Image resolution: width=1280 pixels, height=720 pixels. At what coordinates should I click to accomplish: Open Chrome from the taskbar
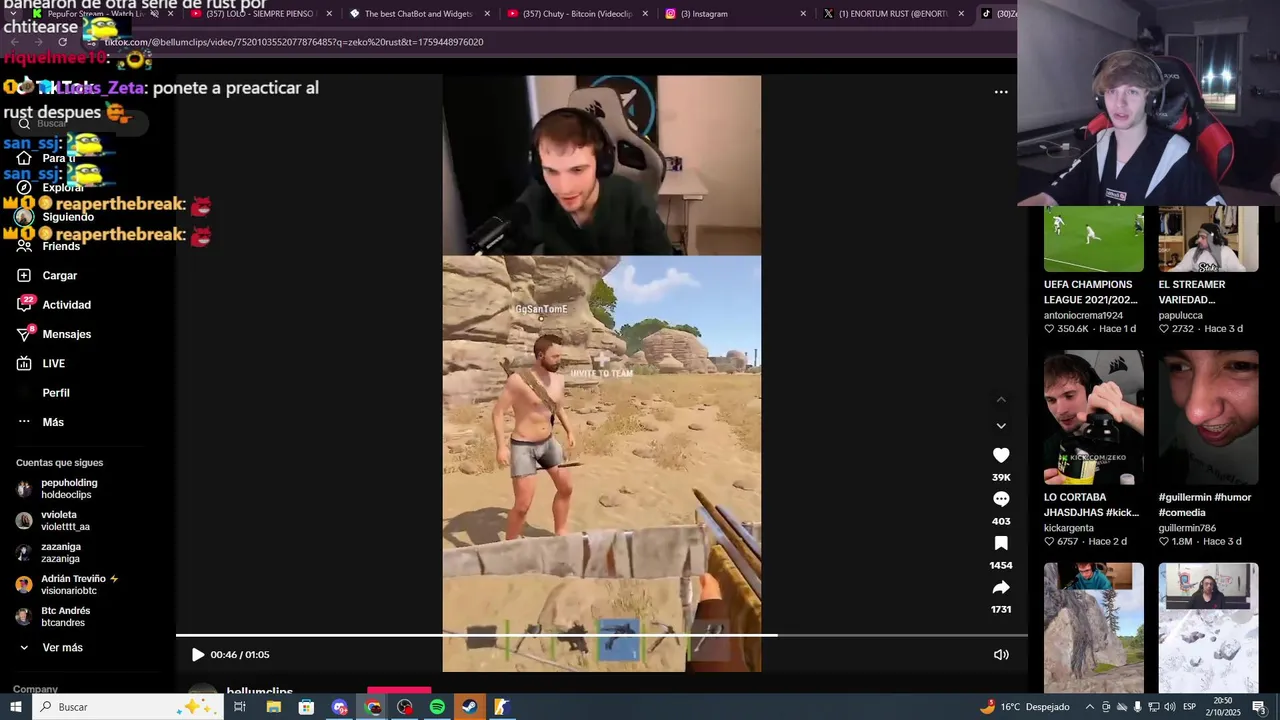click(x=373, y=707)
